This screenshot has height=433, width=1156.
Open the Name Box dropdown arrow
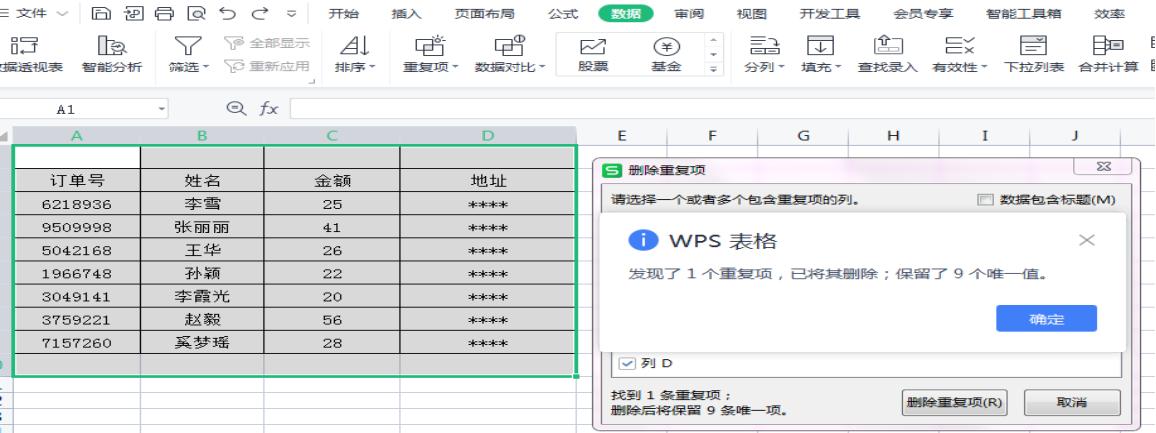pos(161,109)
